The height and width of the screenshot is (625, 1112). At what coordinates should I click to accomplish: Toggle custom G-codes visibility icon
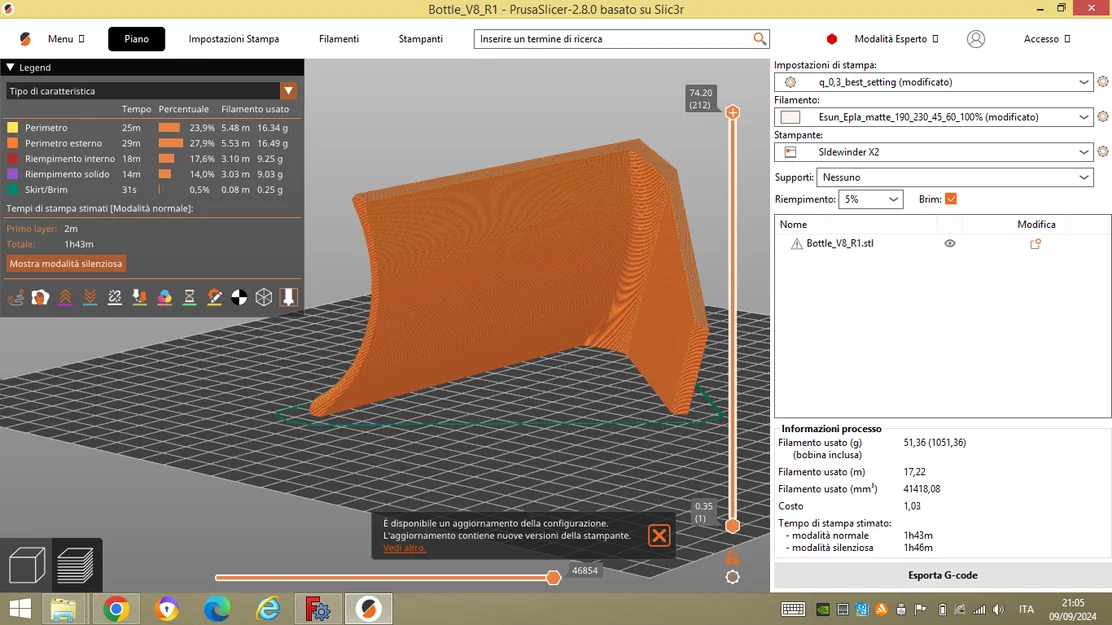click(214, 297)
